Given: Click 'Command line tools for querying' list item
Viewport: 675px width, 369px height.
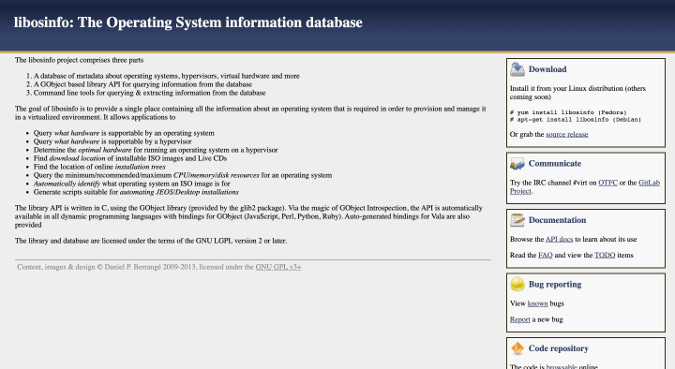Looking at the screenshot, I should [x=149, y=93].
